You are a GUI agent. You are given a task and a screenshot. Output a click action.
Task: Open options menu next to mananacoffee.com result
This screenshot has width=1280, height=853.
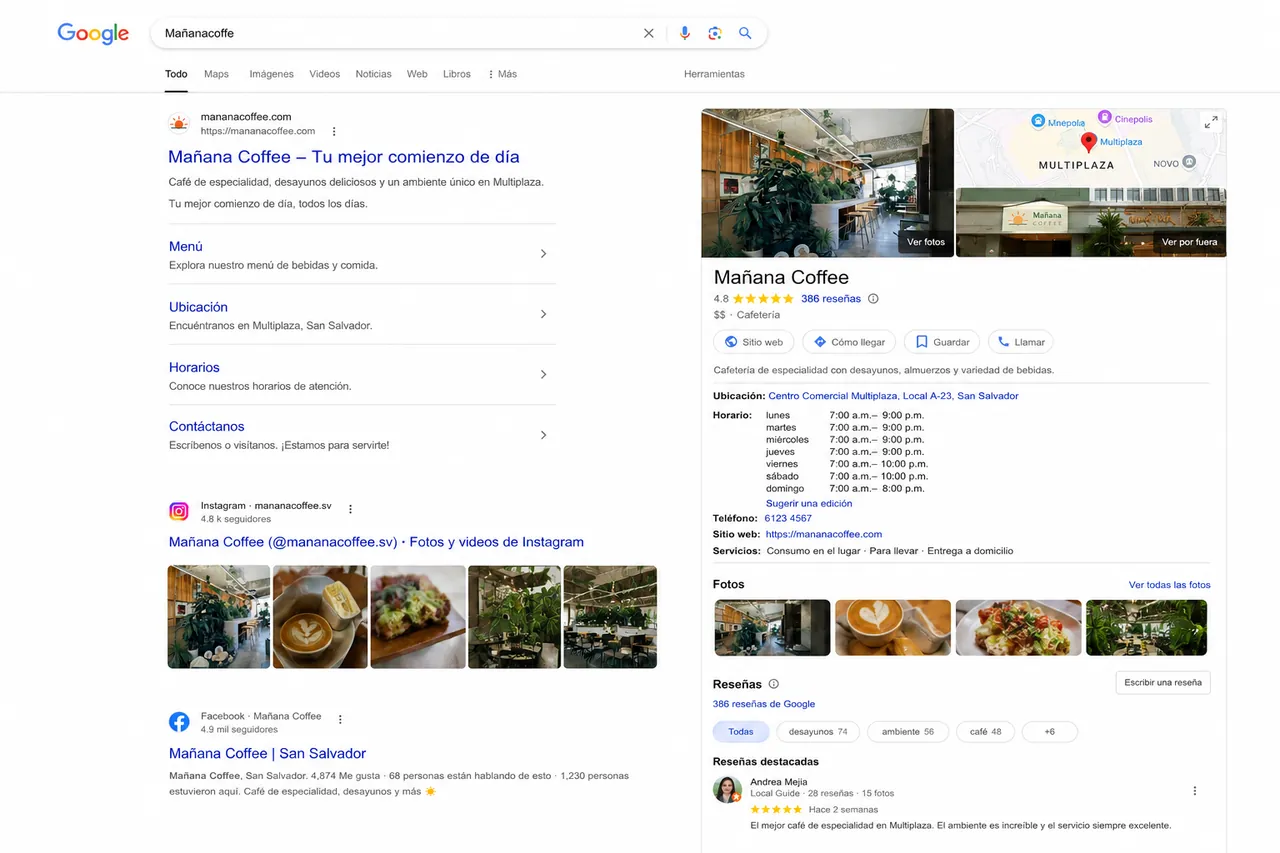click(x=334, y=131)
